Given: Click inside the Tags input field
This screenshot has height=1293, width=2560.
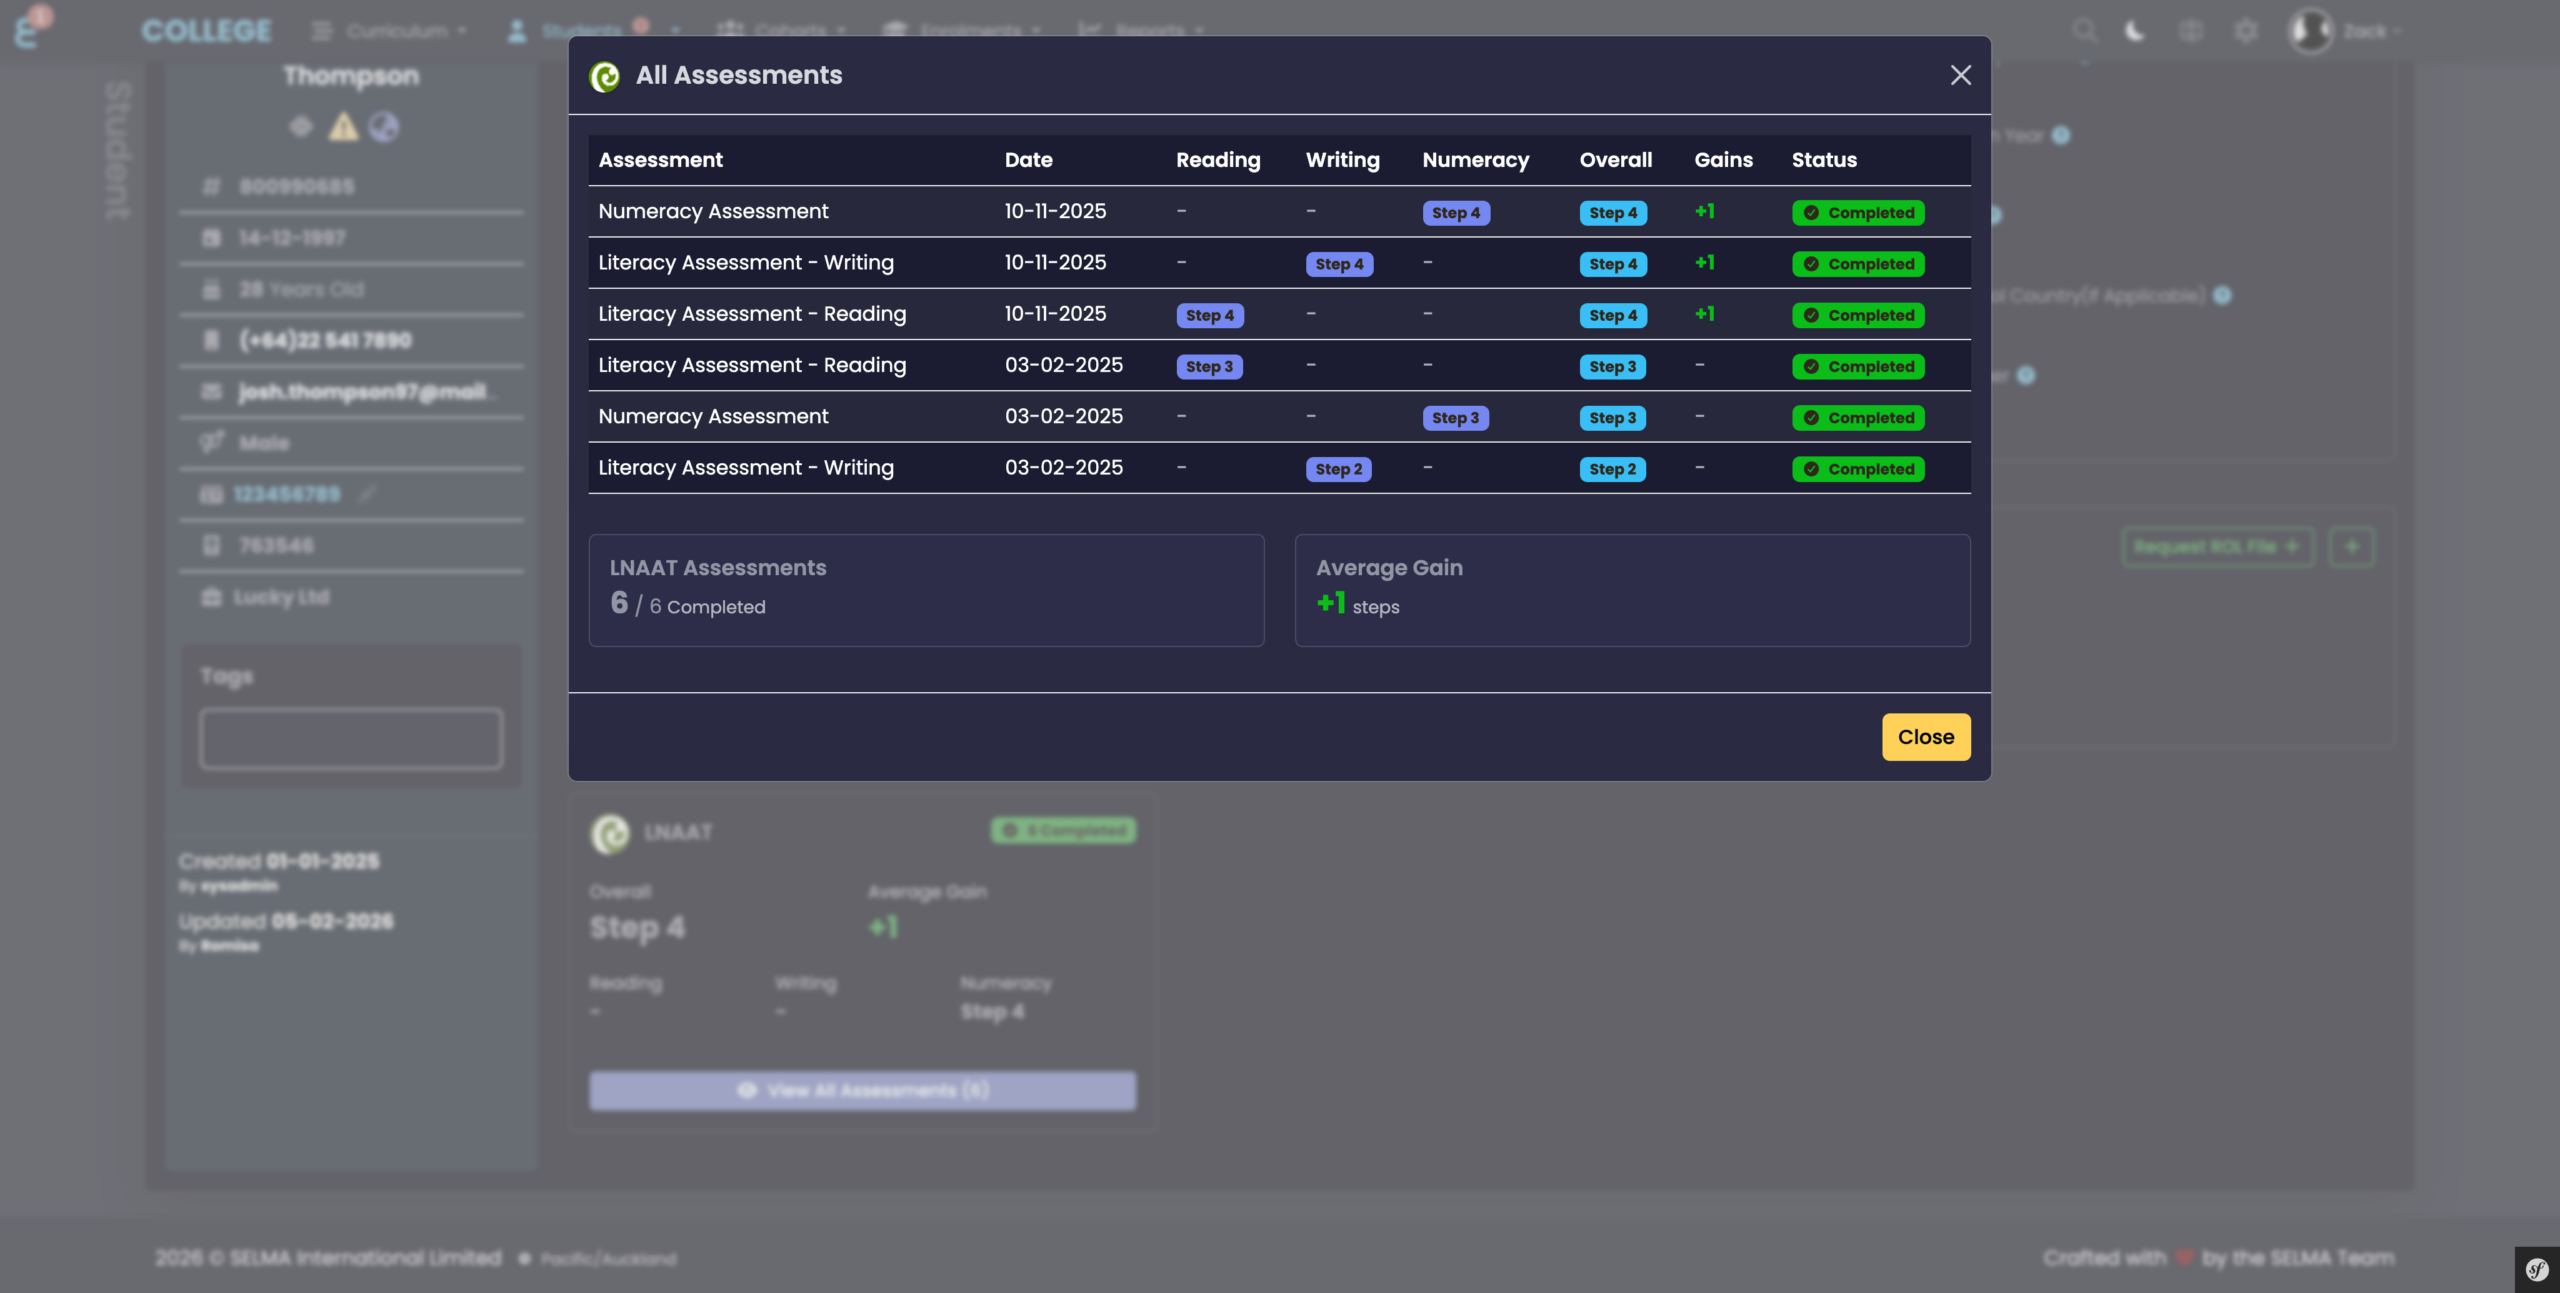Looking at the screenshot, I should (350, 738).
